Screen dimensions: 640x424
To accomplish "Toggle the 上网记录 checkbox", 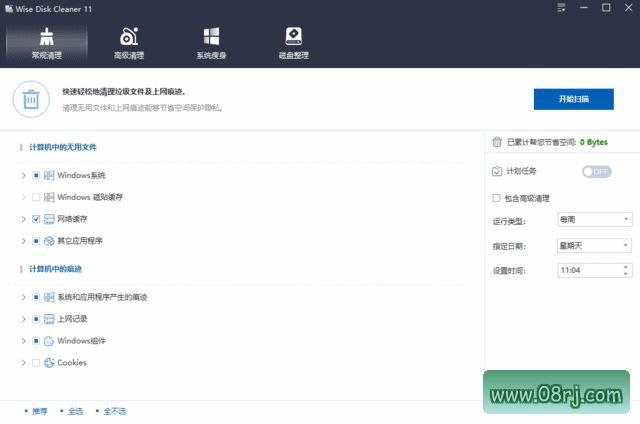I will [x=36, y=319].
